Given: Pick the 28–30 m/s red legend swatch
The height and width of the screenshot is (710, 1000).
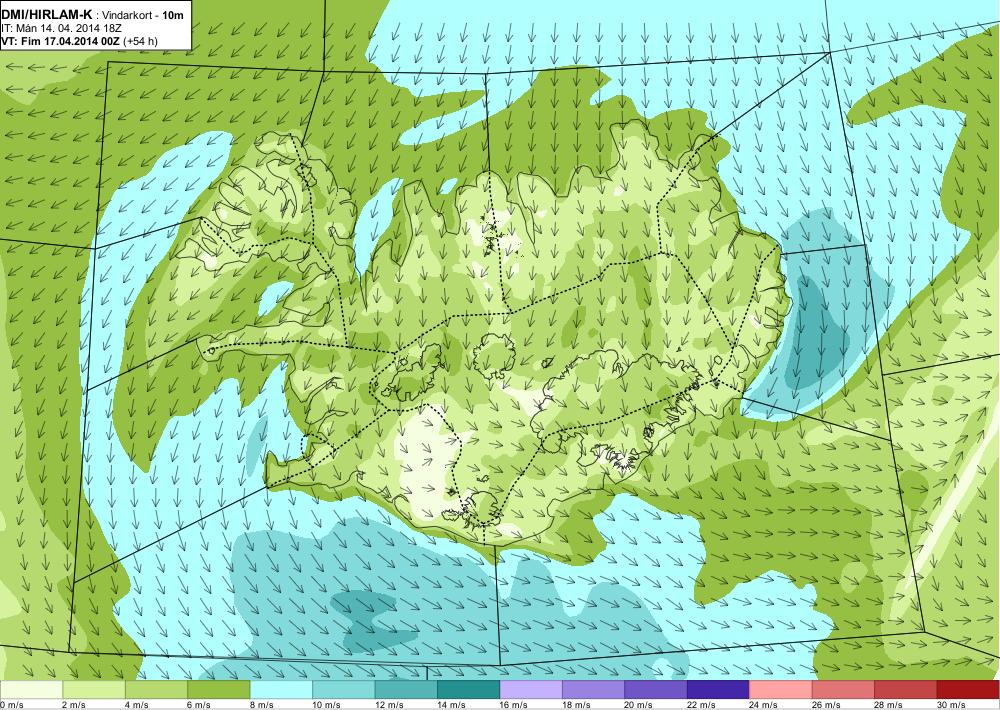Looking at the screenshot, I should (x=906, y=690).
